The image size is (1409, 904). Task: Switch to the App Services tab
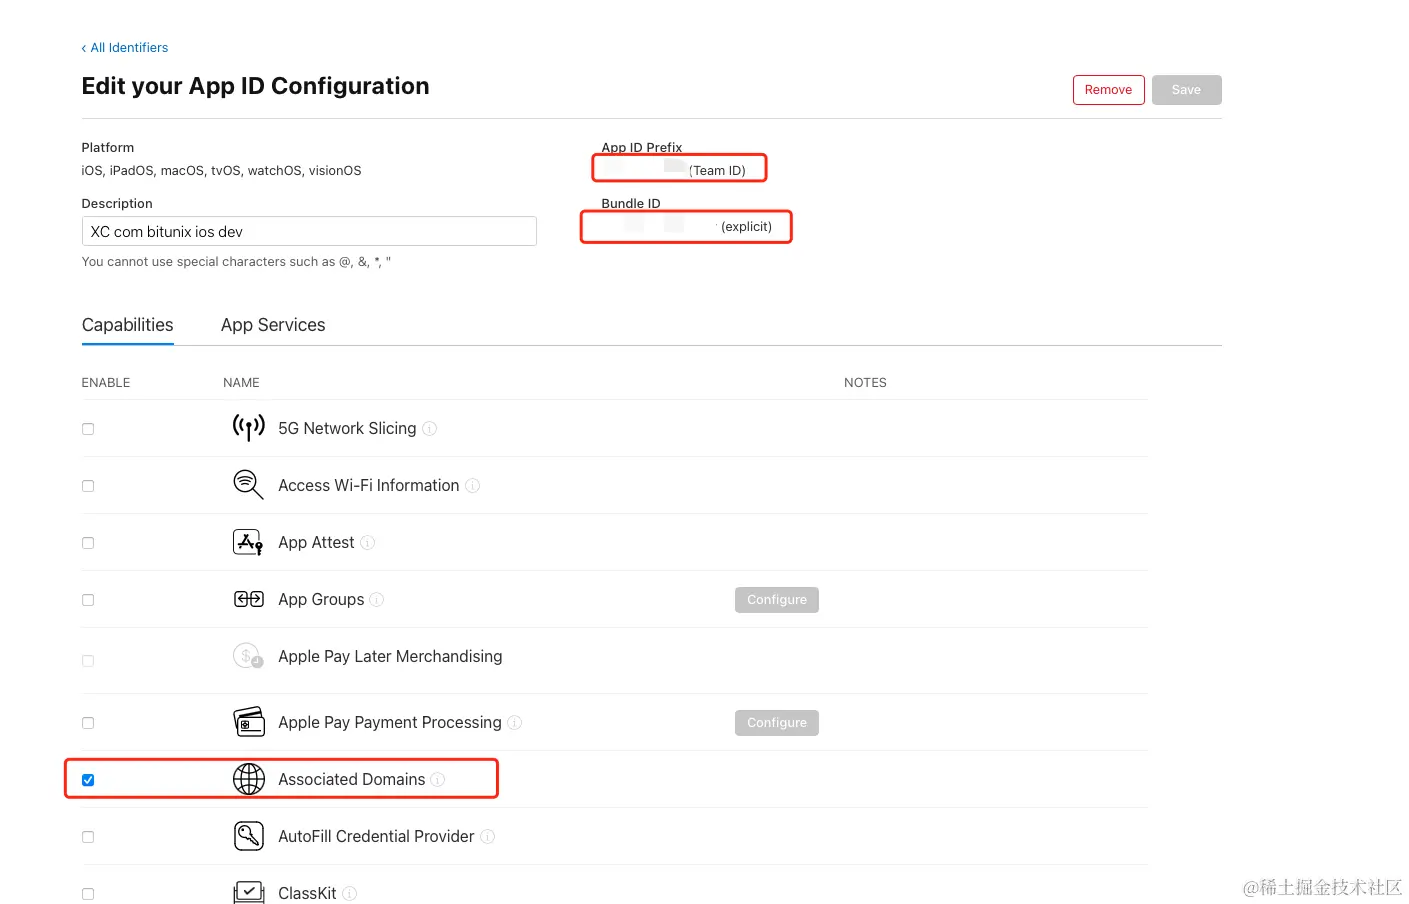pyautogui.click(x=273, y=324)
